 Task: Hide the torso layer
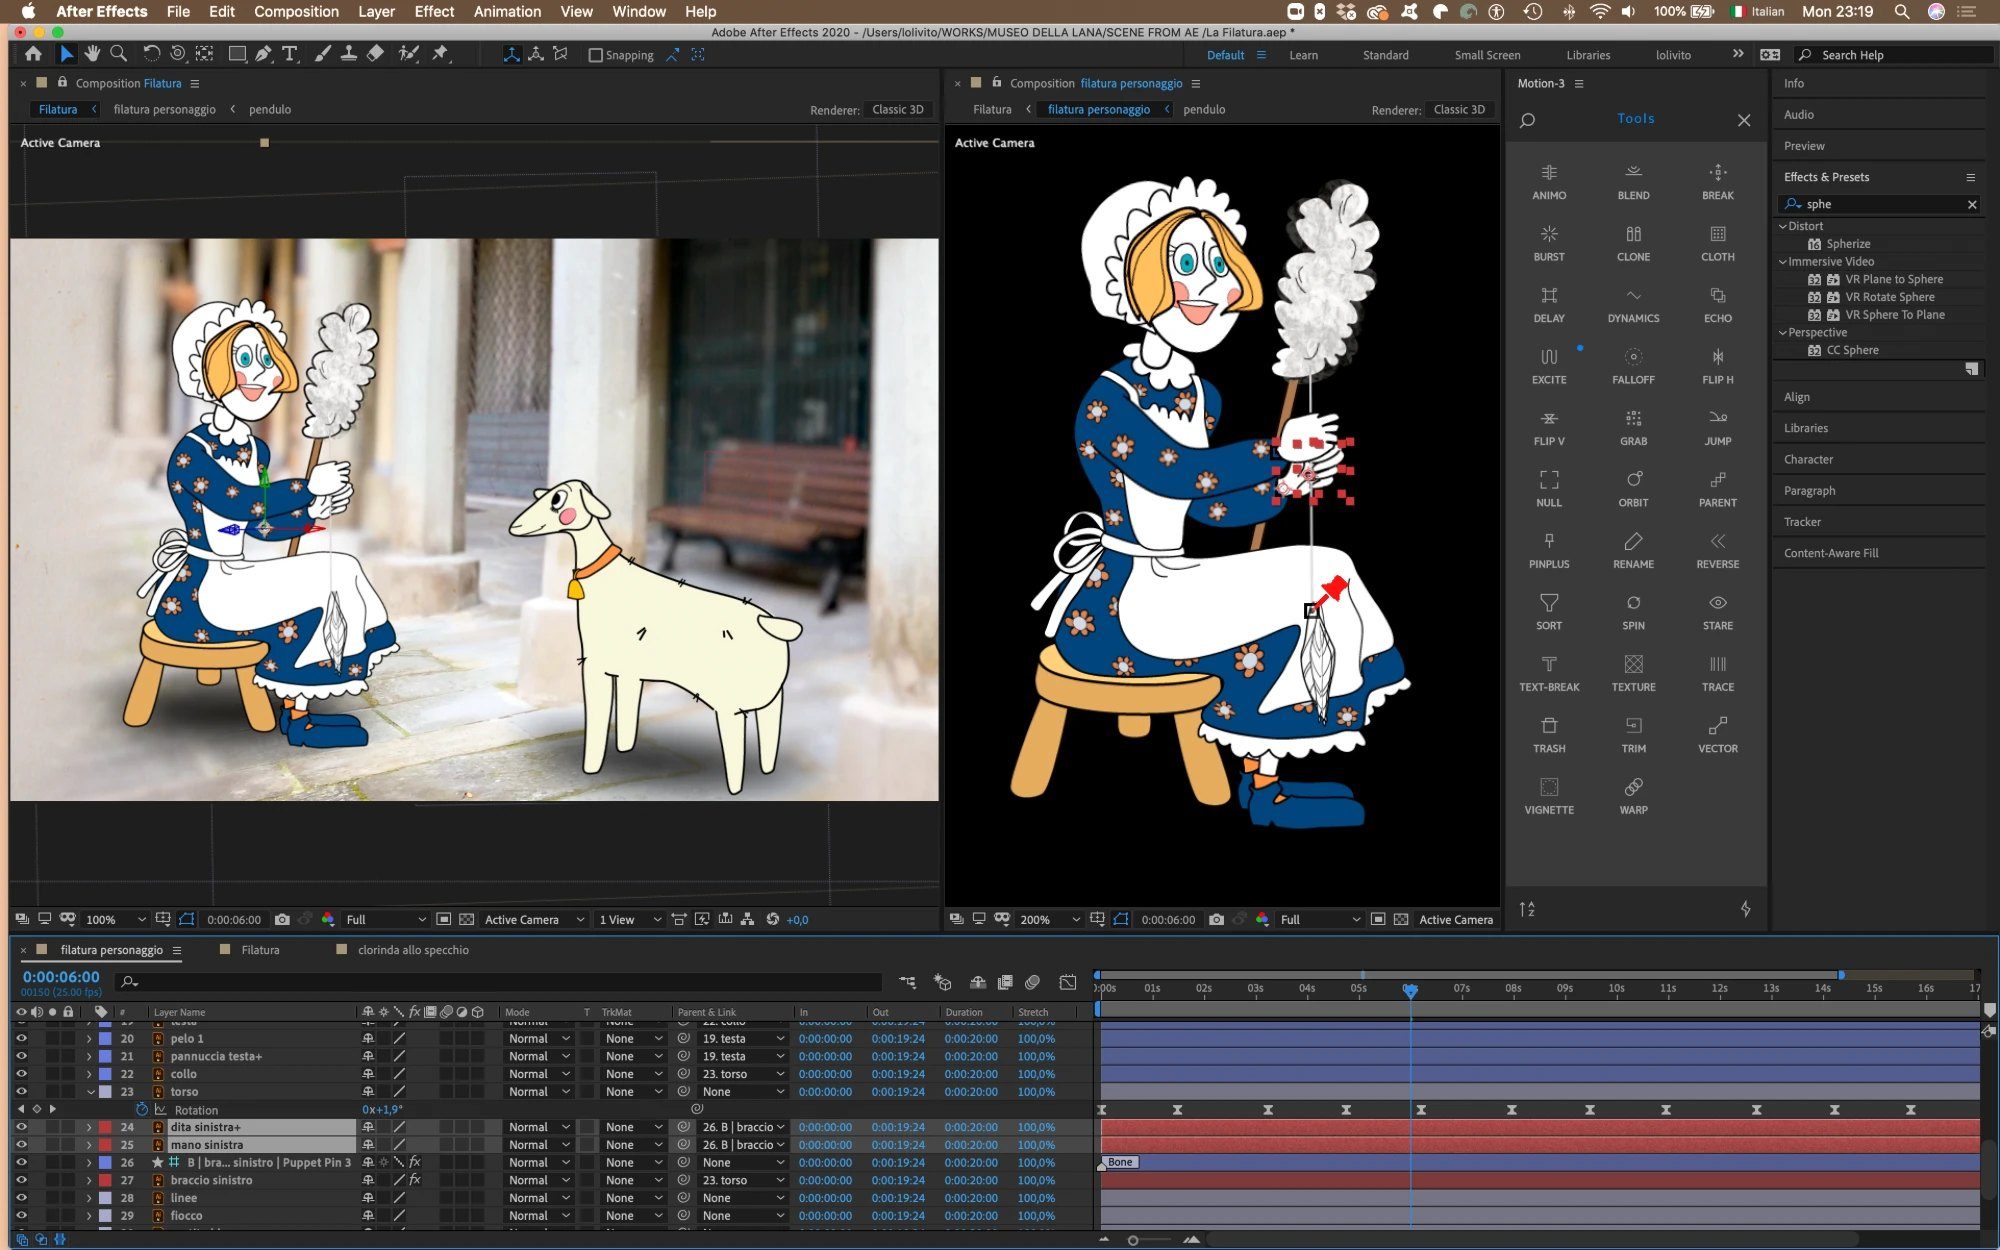[x=21, y=1092]
